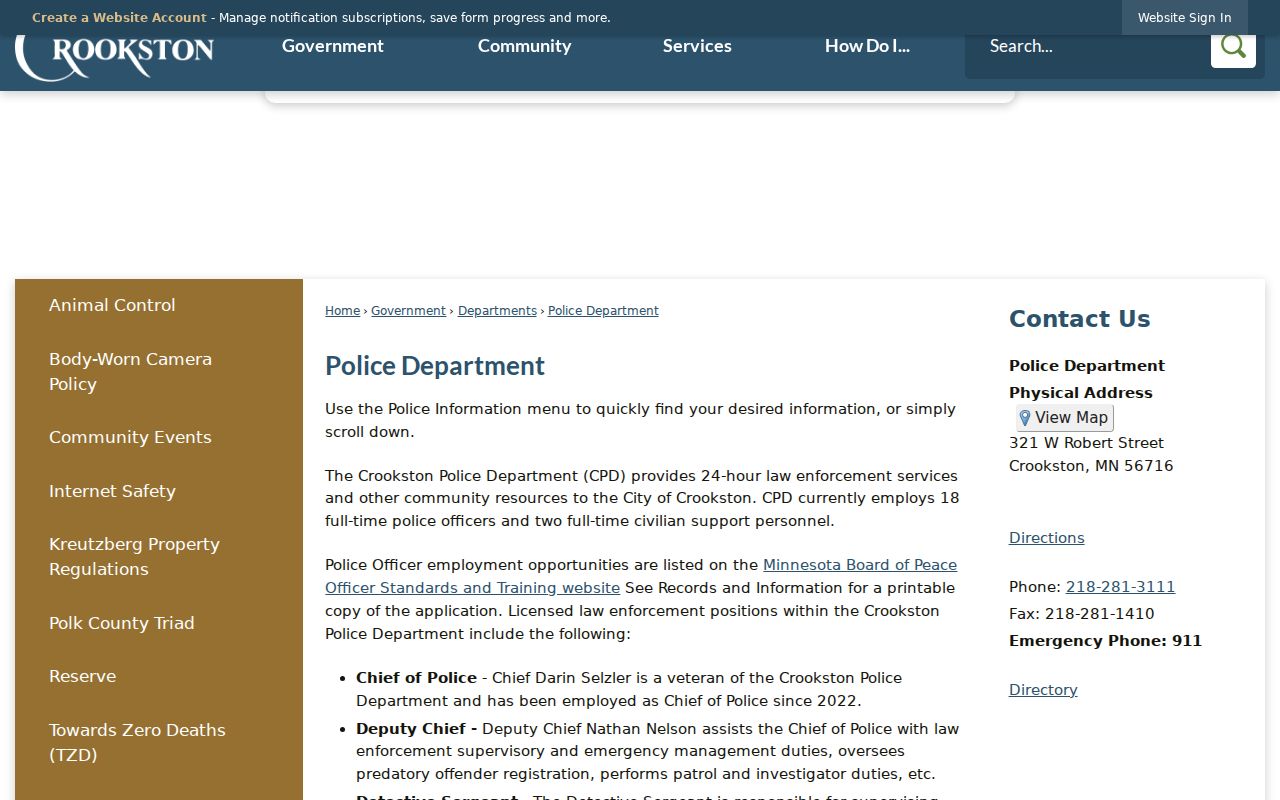Click the Physical Address label
This screenshot has height=800, width=1280.
[x=1080, y=393]
